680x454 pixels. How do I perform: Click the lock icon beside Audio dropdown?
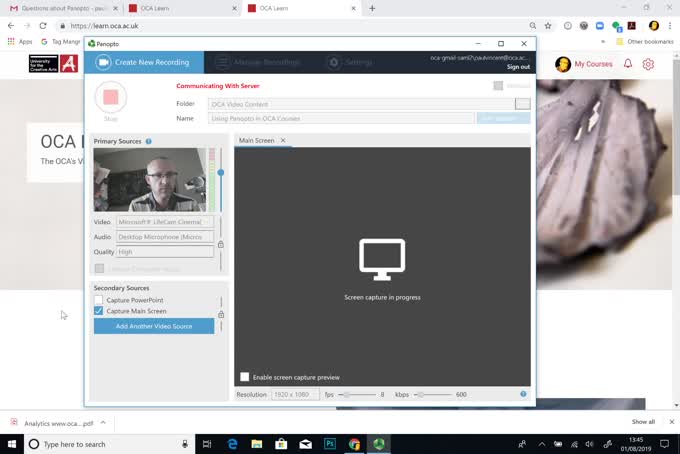(221, 244)
